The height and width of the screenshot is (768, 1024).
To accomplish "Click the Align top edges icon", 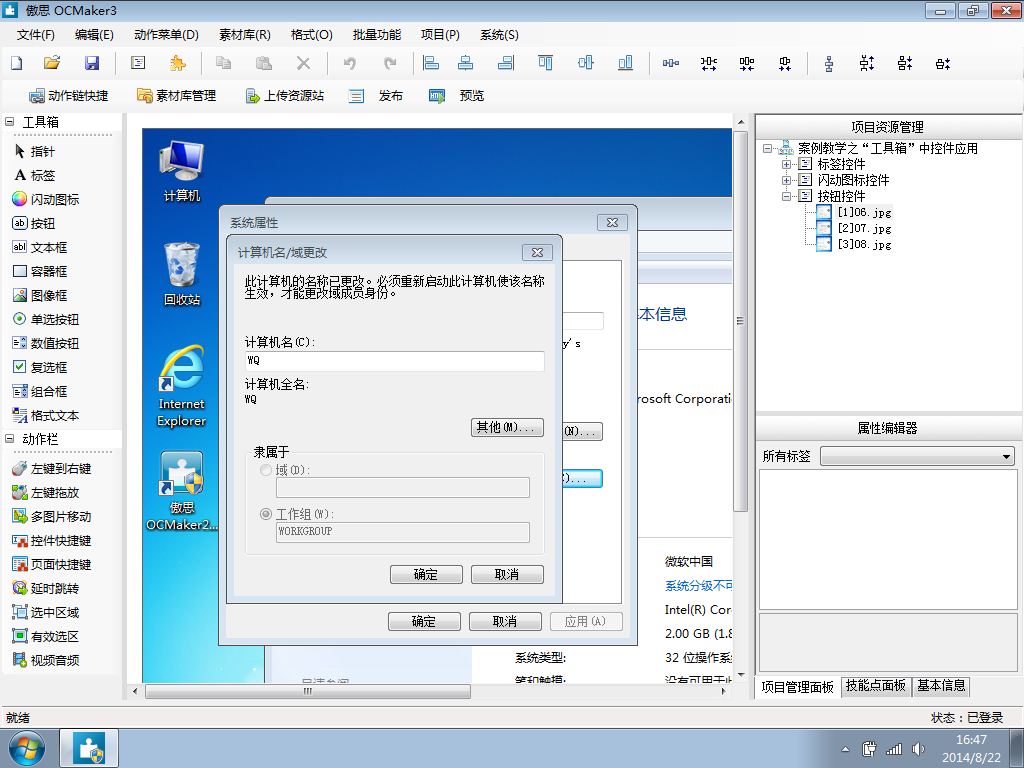I will (545, 63).
